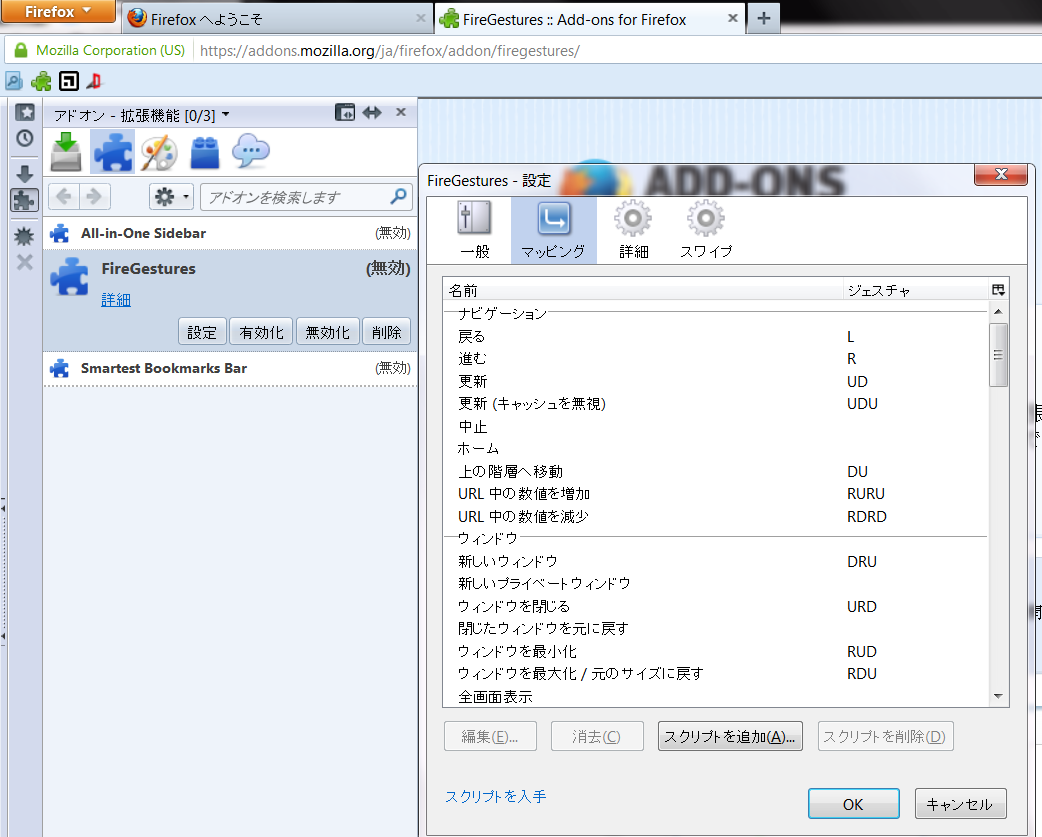Select the 進む gesture row
The width and height of the screenshot is (1042, 837).
[716, 359]
